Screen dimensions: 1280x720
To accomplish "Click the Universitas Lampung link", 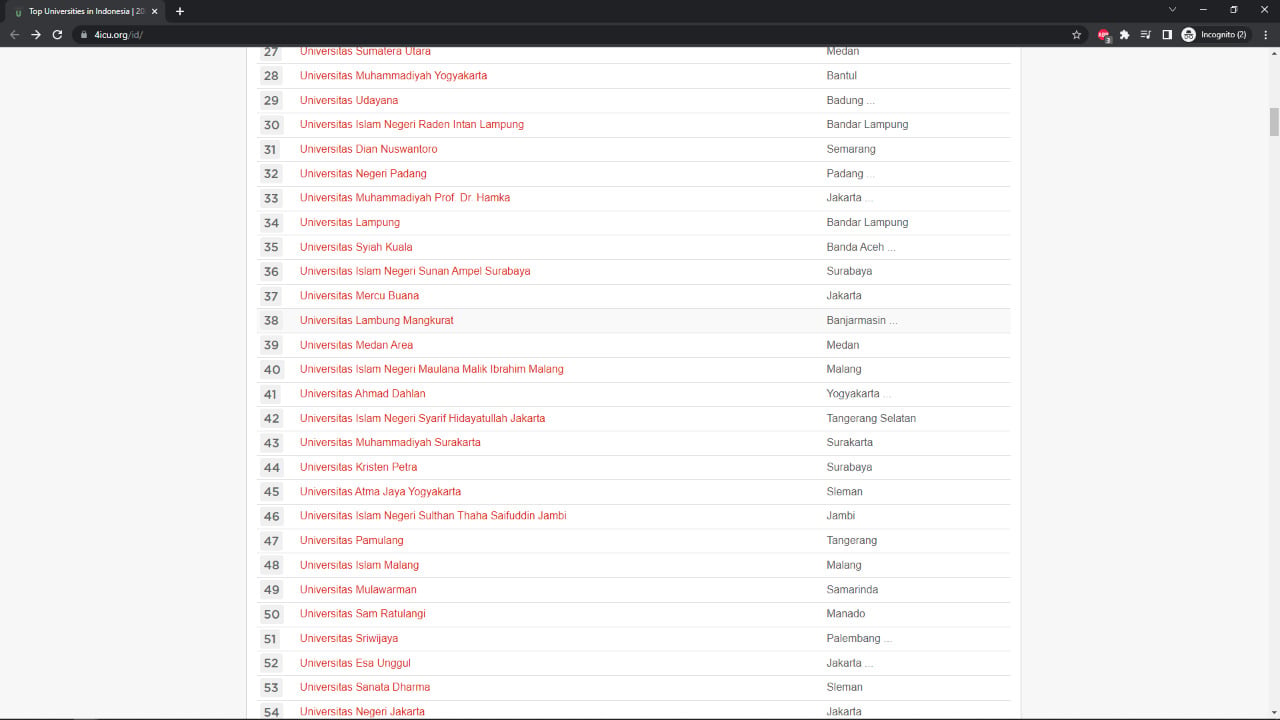I will pos(350,222).
